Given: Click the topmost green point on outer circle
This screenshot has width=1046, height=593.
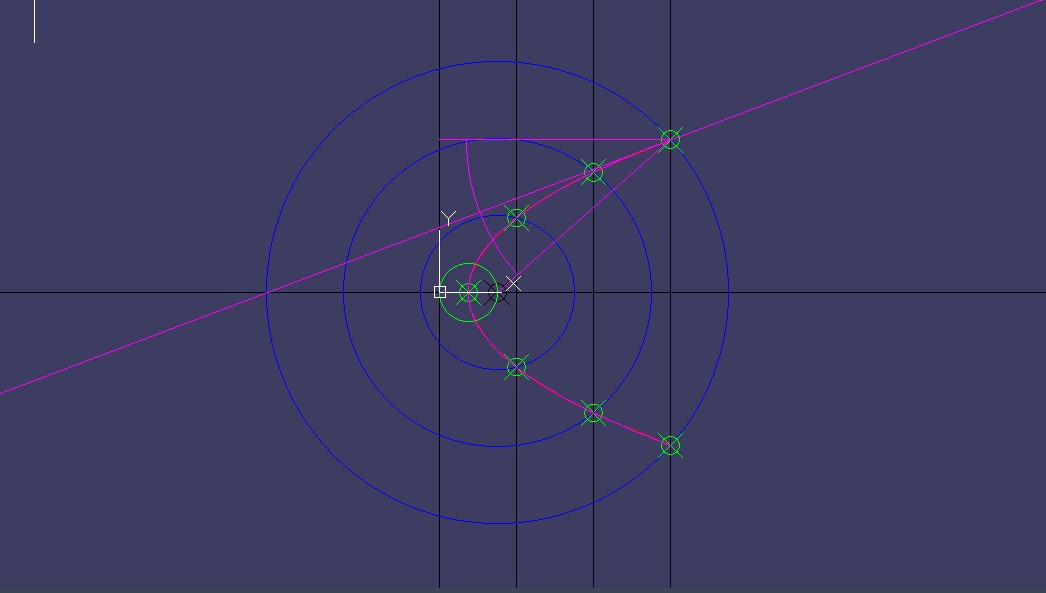Looking at the screenshot, I should [671, 140].
